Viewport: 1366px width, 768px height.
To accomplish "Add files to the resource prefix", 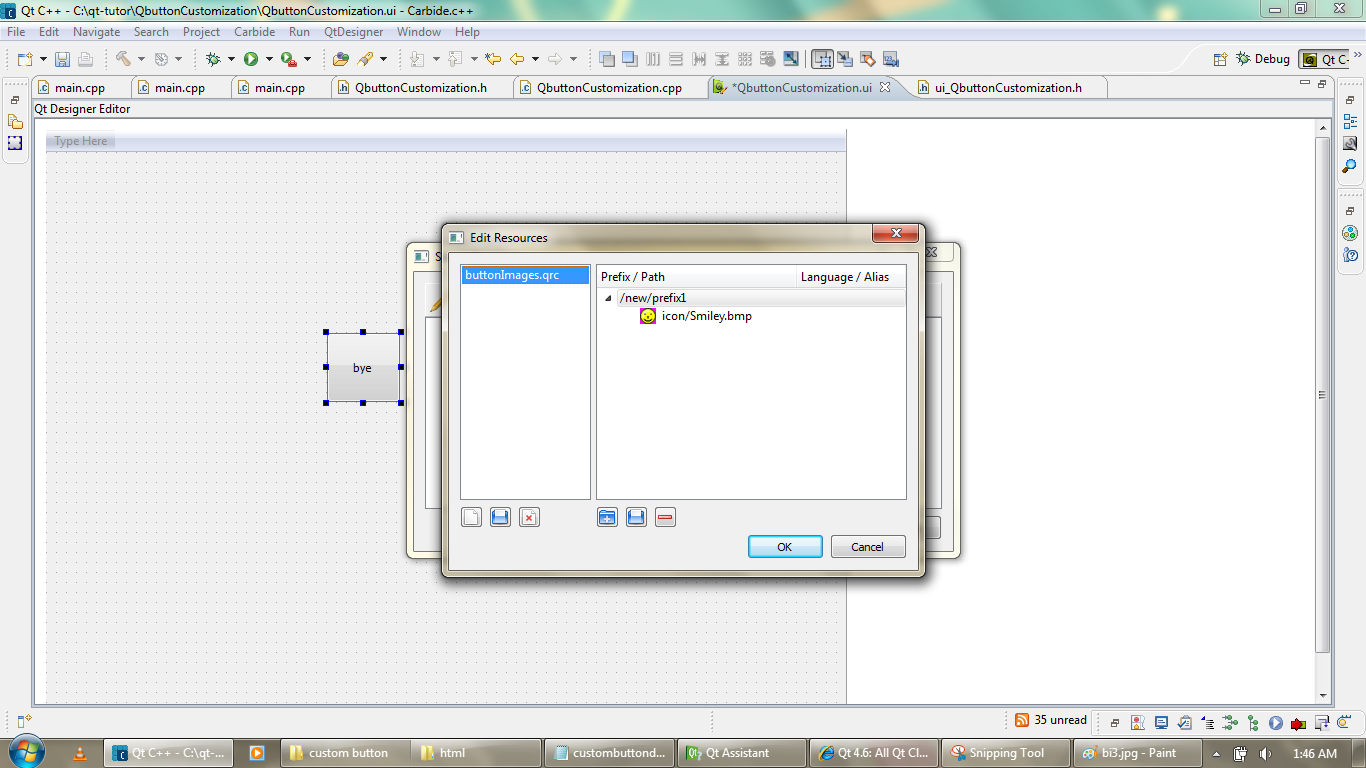I will coord(636,517).
